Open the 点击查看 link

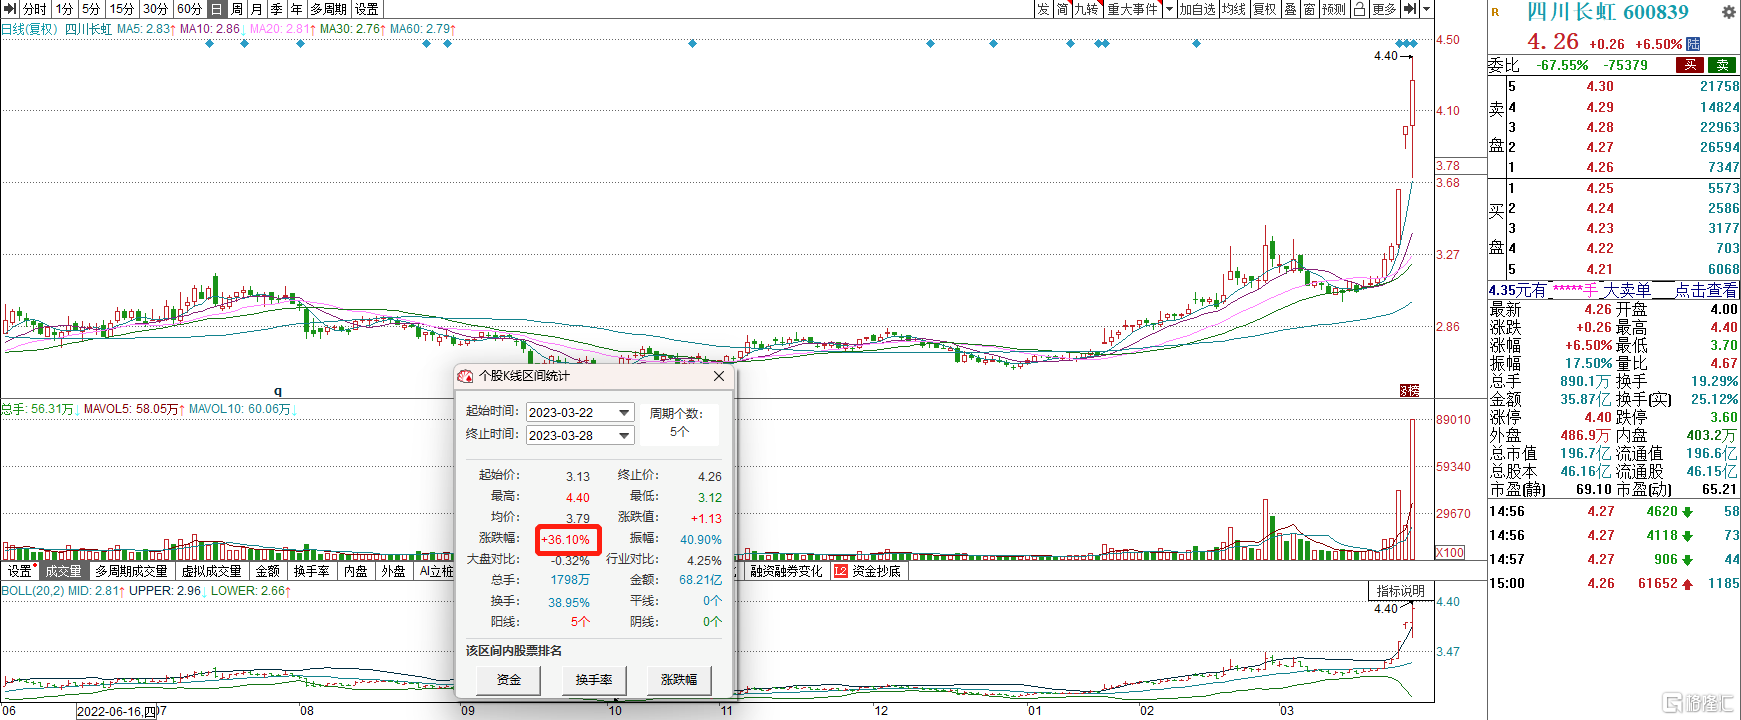pyautogui.click(x=1706, y=290)
